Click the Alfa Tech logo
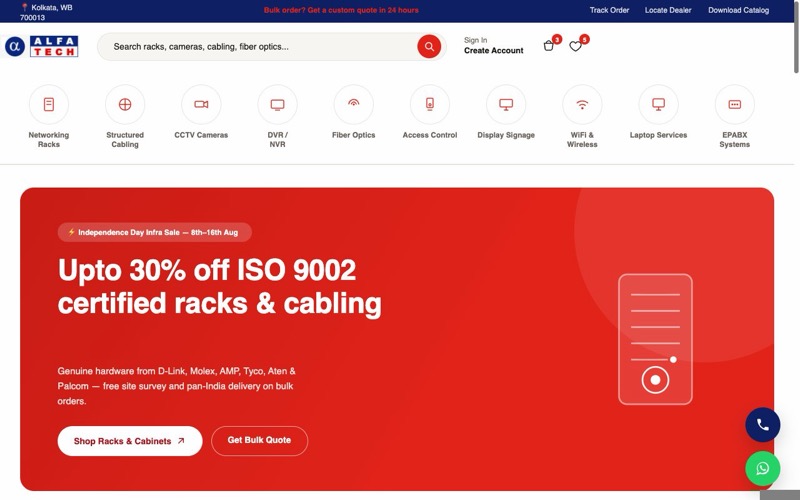800x500 pixels. pyautogui.click(x=40, y=46)
